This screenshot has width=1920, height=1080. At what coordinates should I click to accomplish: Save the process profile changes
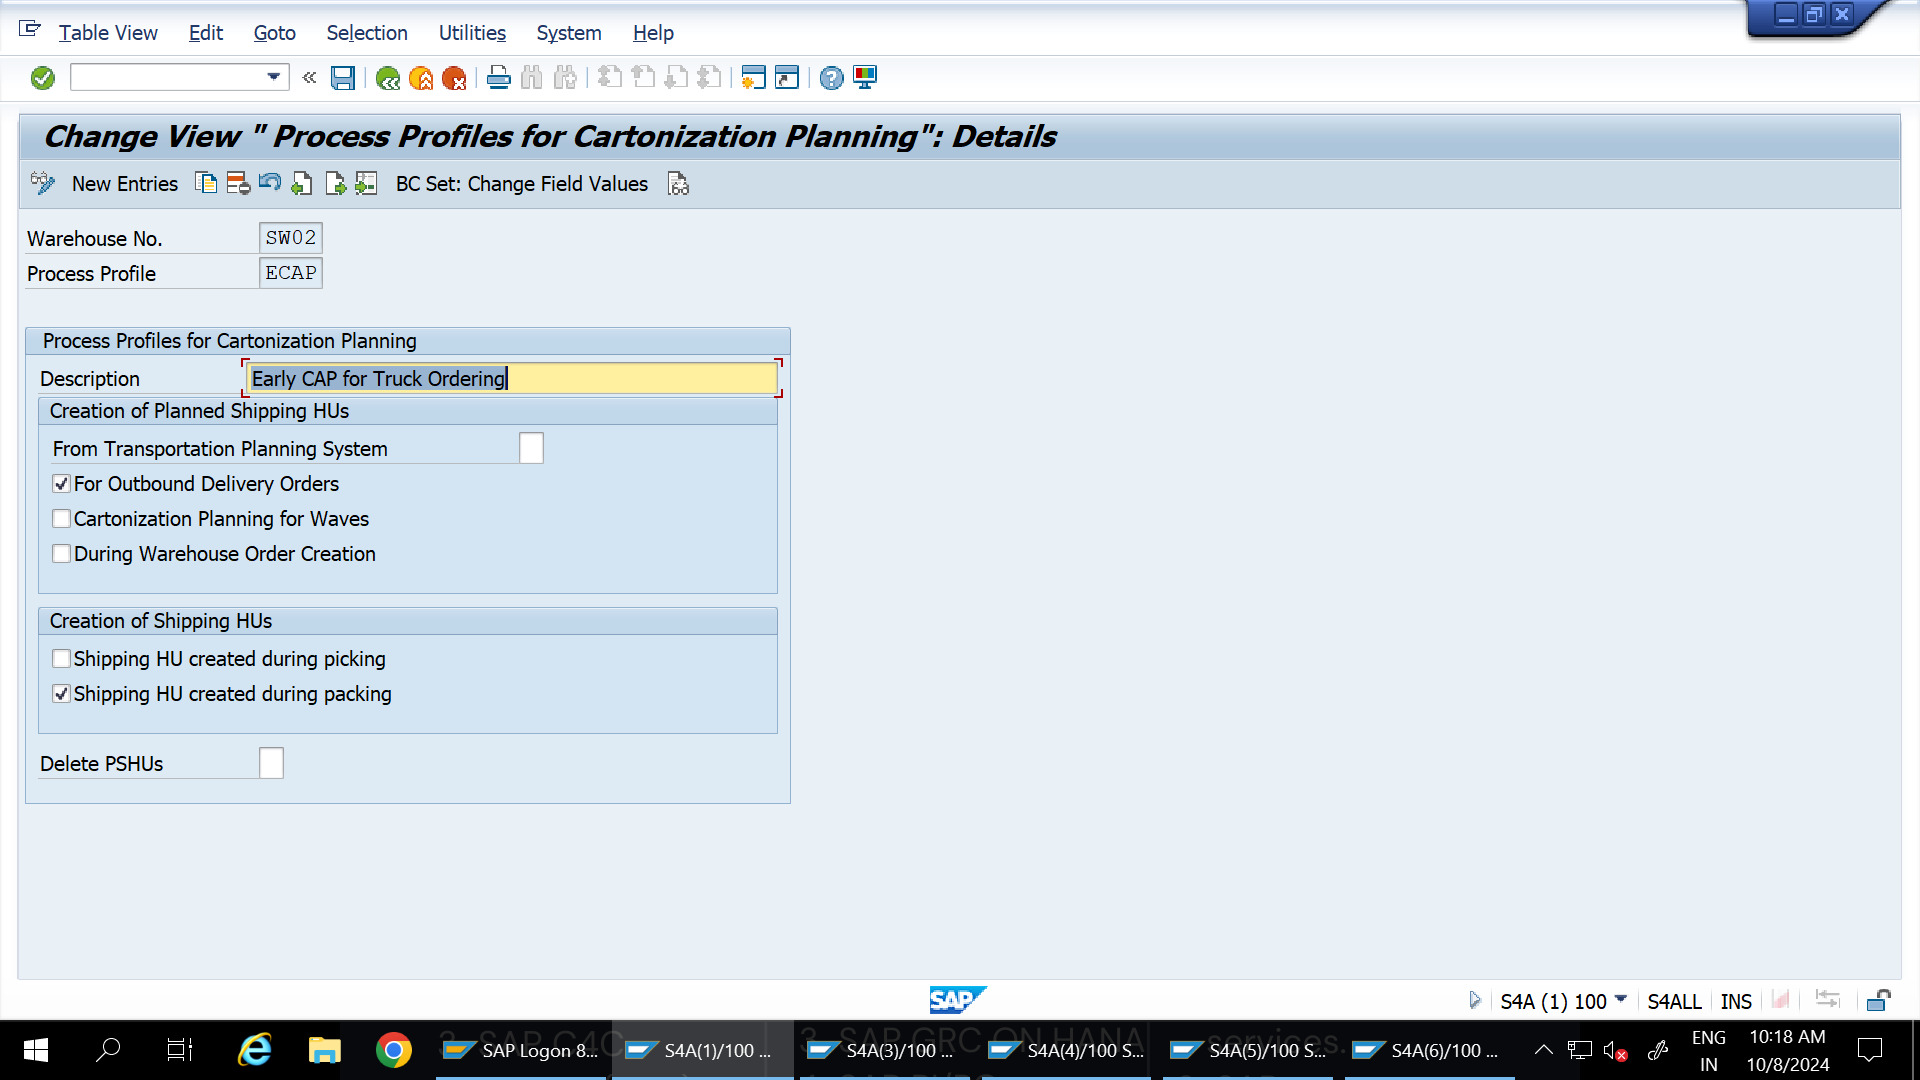tap(343, 77)
